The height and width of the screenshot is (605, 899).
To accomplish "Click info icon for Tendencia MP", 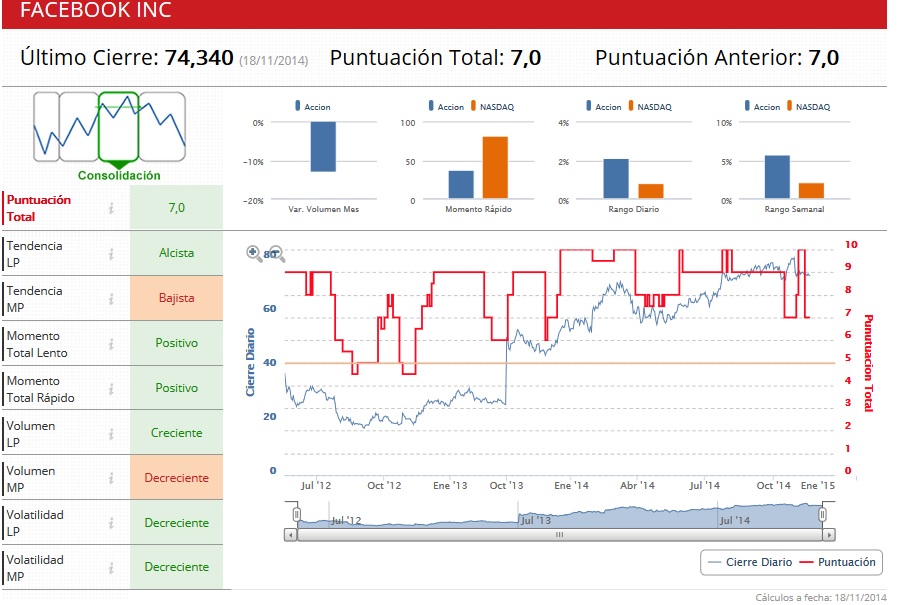I will click(x=111, y=299).
